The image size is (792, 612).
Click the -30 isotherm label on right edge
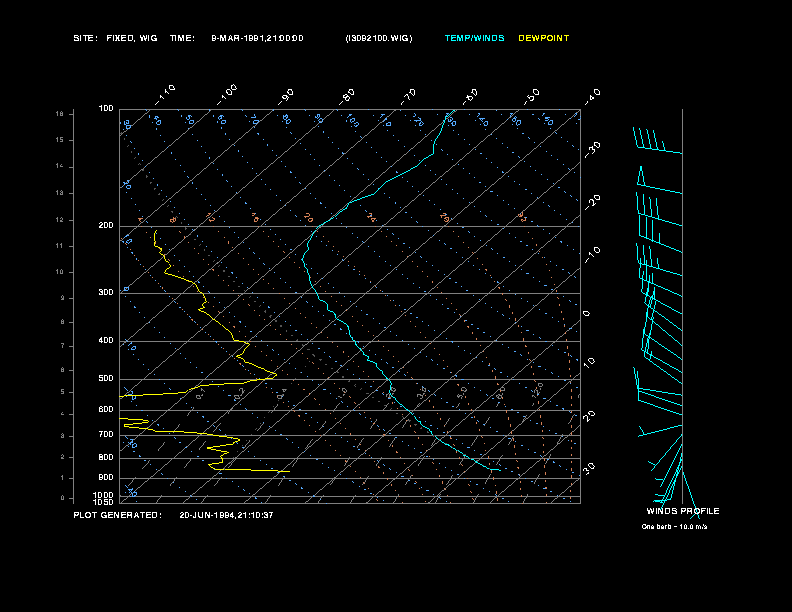(592, 150)
